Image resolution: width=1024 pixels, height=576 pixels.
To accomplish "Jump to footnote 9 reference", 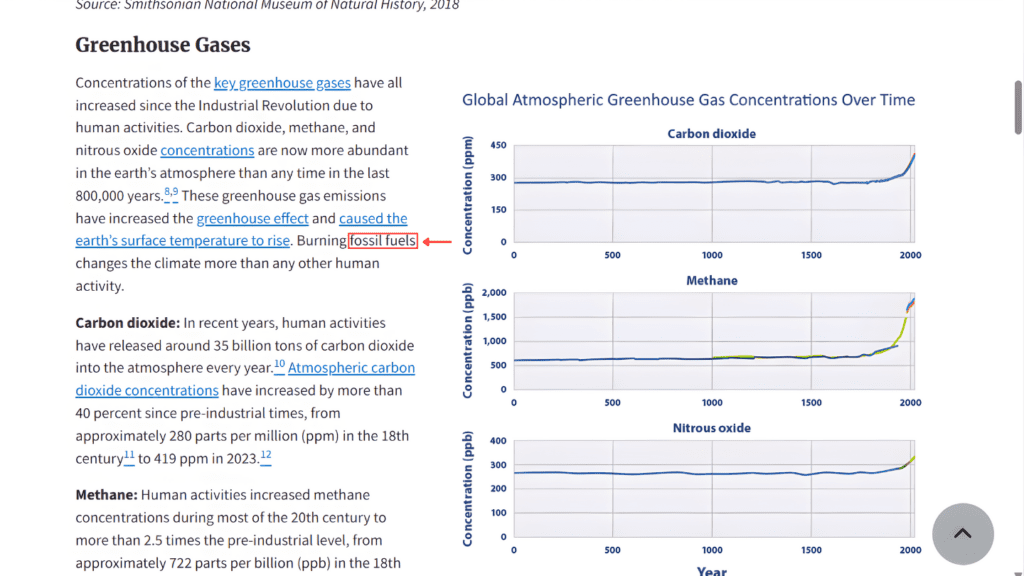I will coord(175,192).
